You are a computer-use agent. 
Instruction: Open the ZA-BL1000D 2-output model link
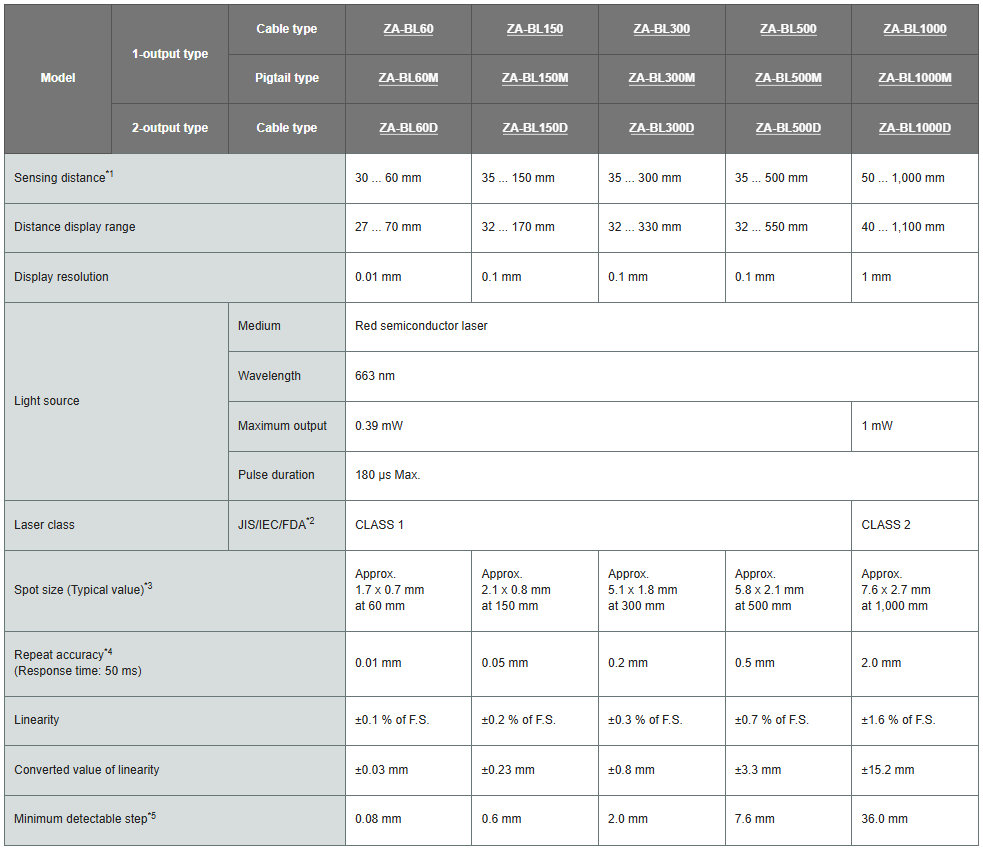(915, 128)
